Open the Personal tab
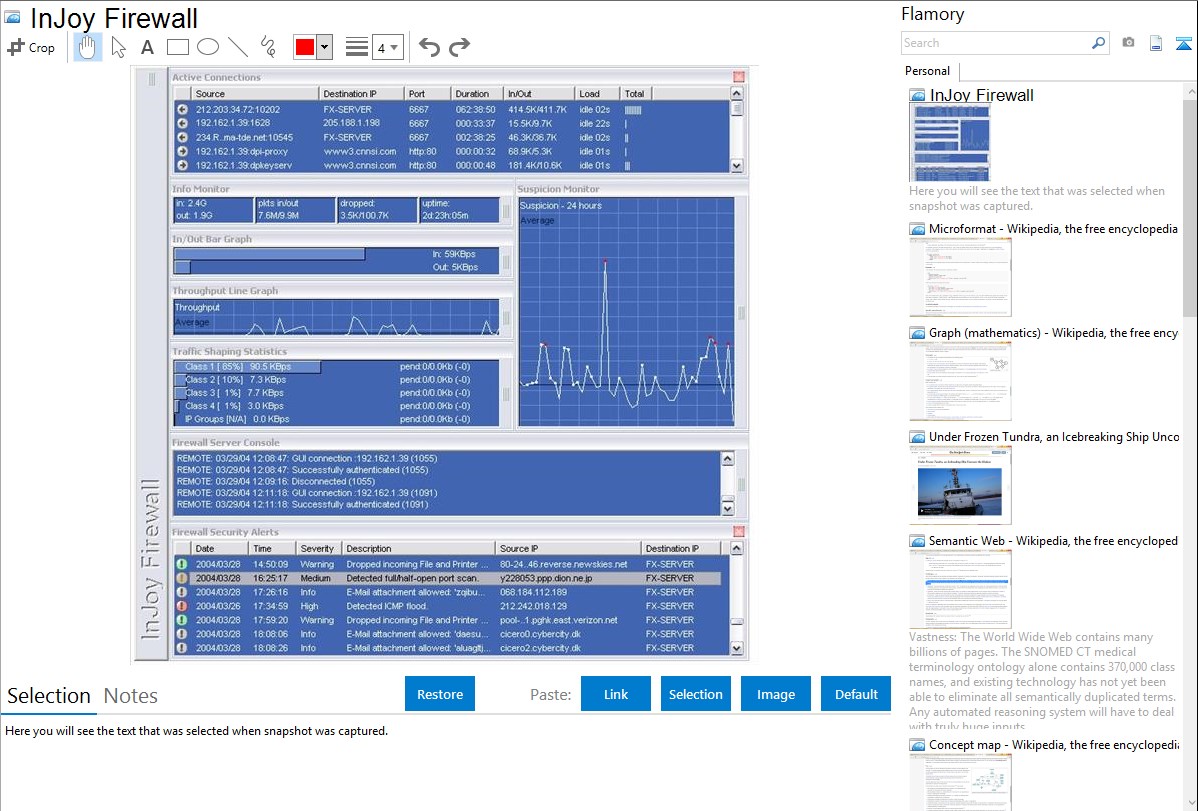The width and height of the screenshot is (1198, 811). (x=927, y=71)
